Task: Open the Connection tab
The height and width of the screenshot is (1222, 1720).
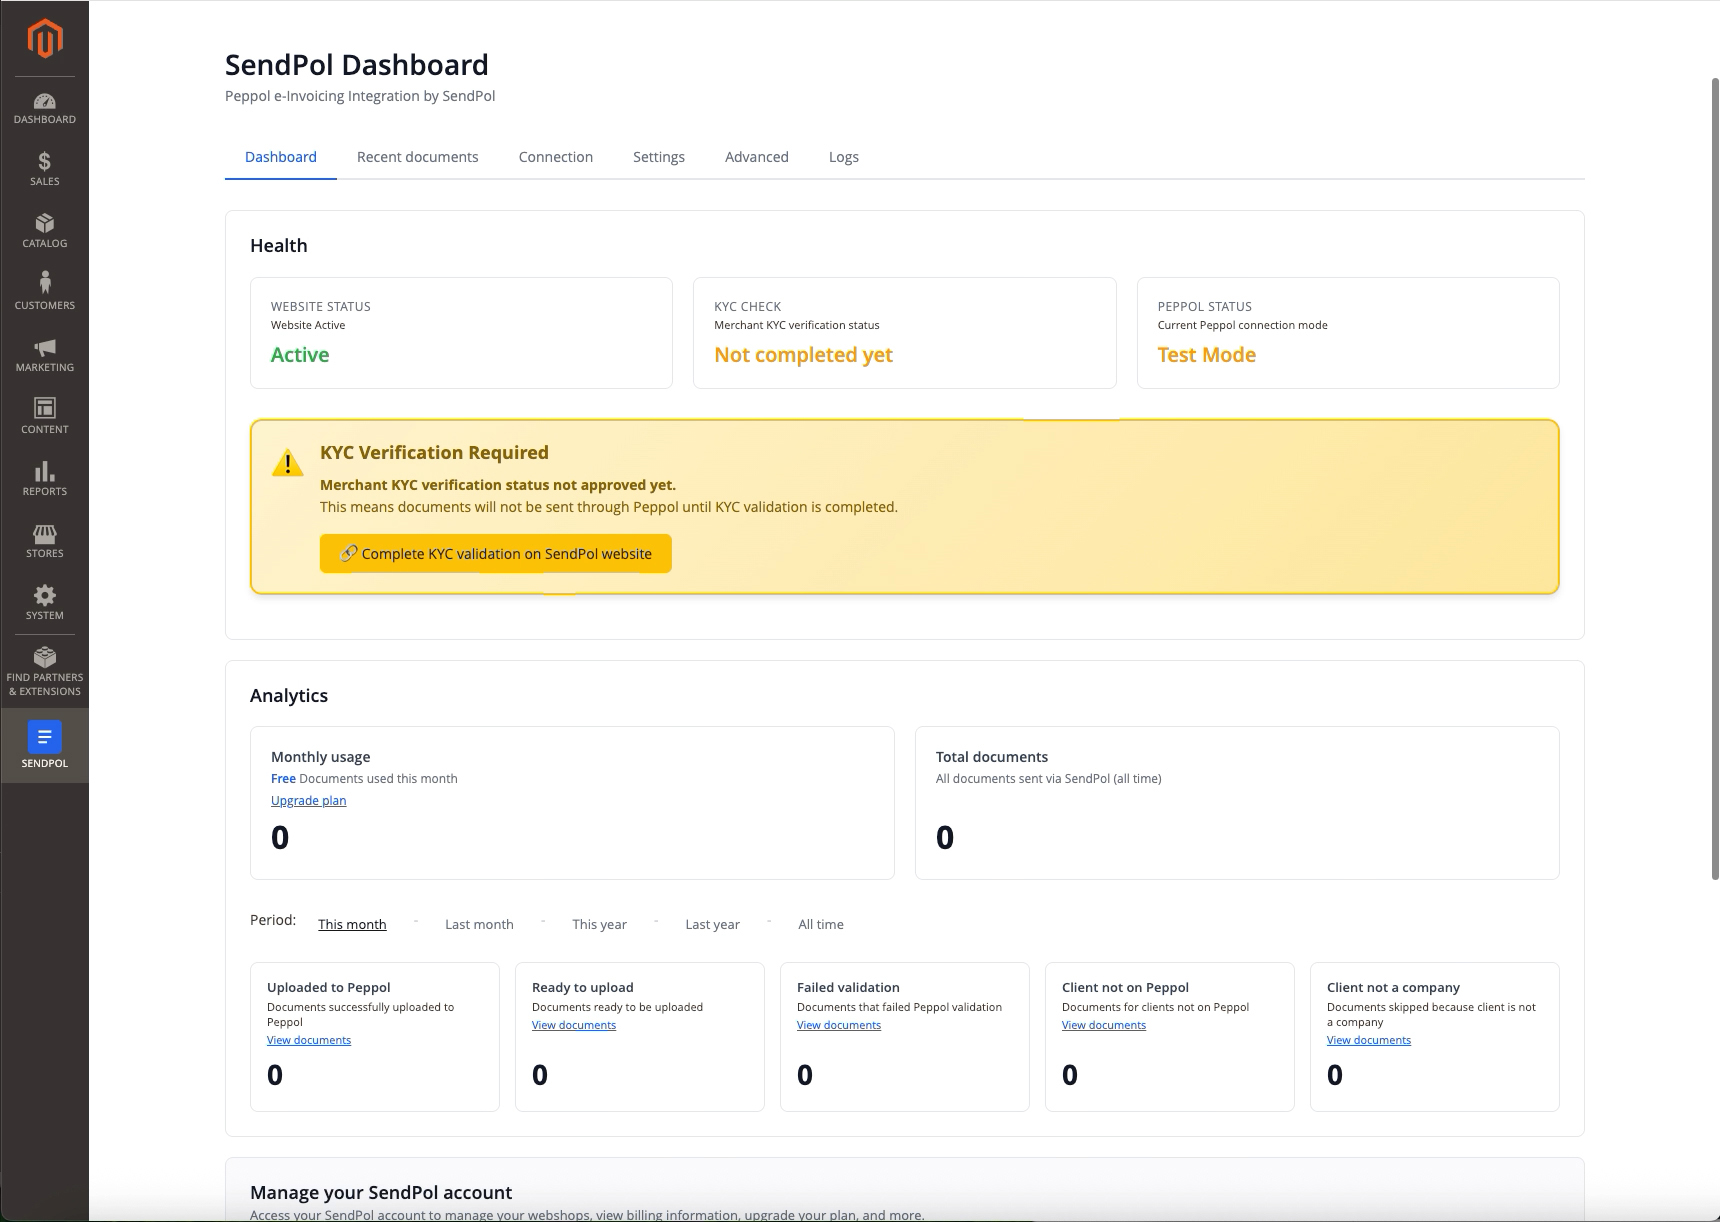Action: 556,157
